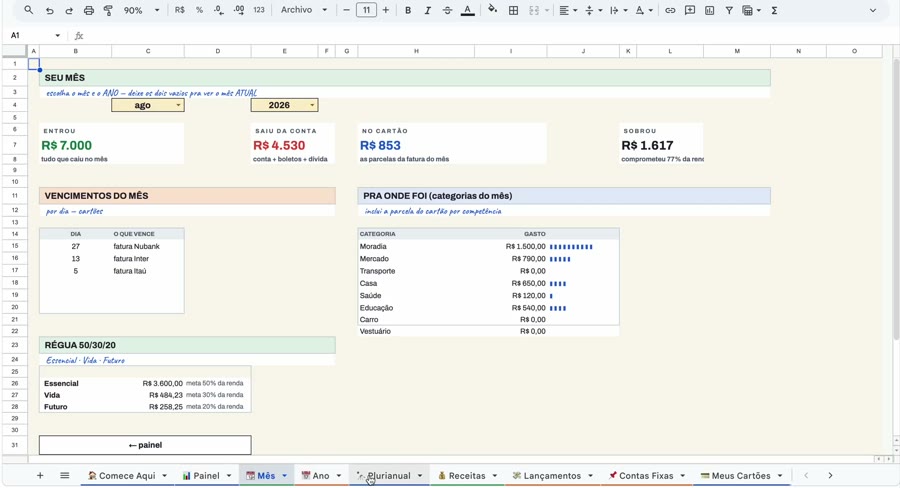Screen dimensions: 900x488
Task: Open the year dropdown showing 2026
Action: pyautogui.click(x=284, y=105)
